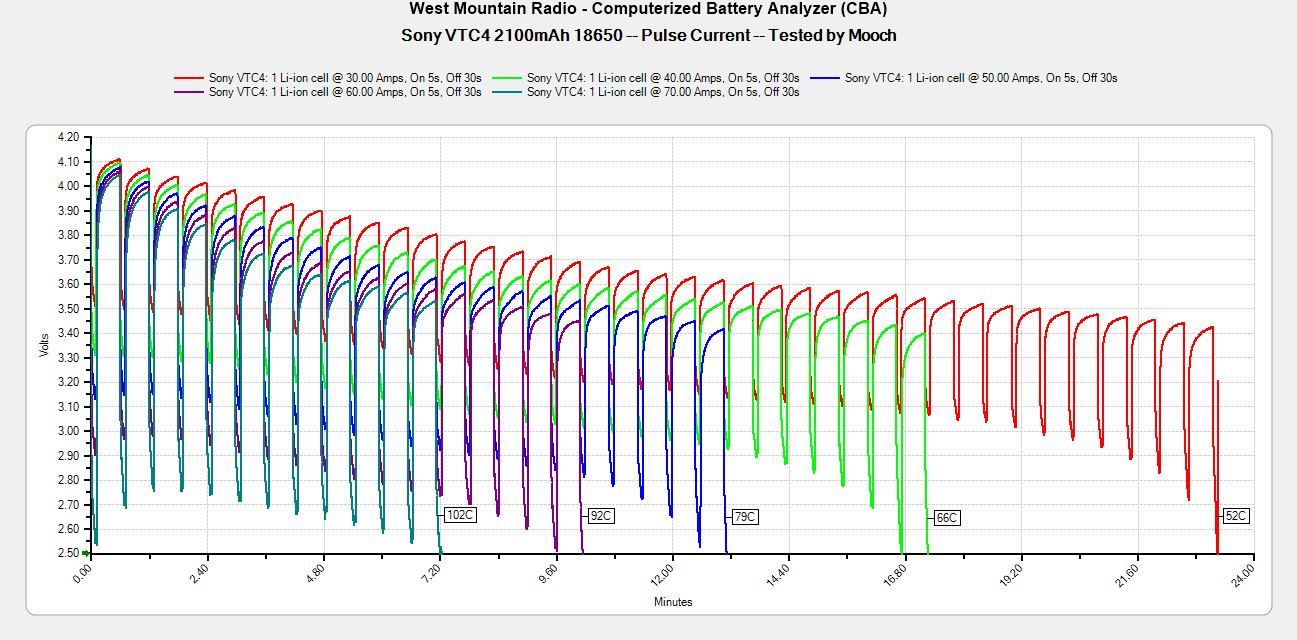This screenshot has width=1297, height=640.
Task: Click the Sony VTC4 Pulse Current subtitle
Action: pos(648,35)
